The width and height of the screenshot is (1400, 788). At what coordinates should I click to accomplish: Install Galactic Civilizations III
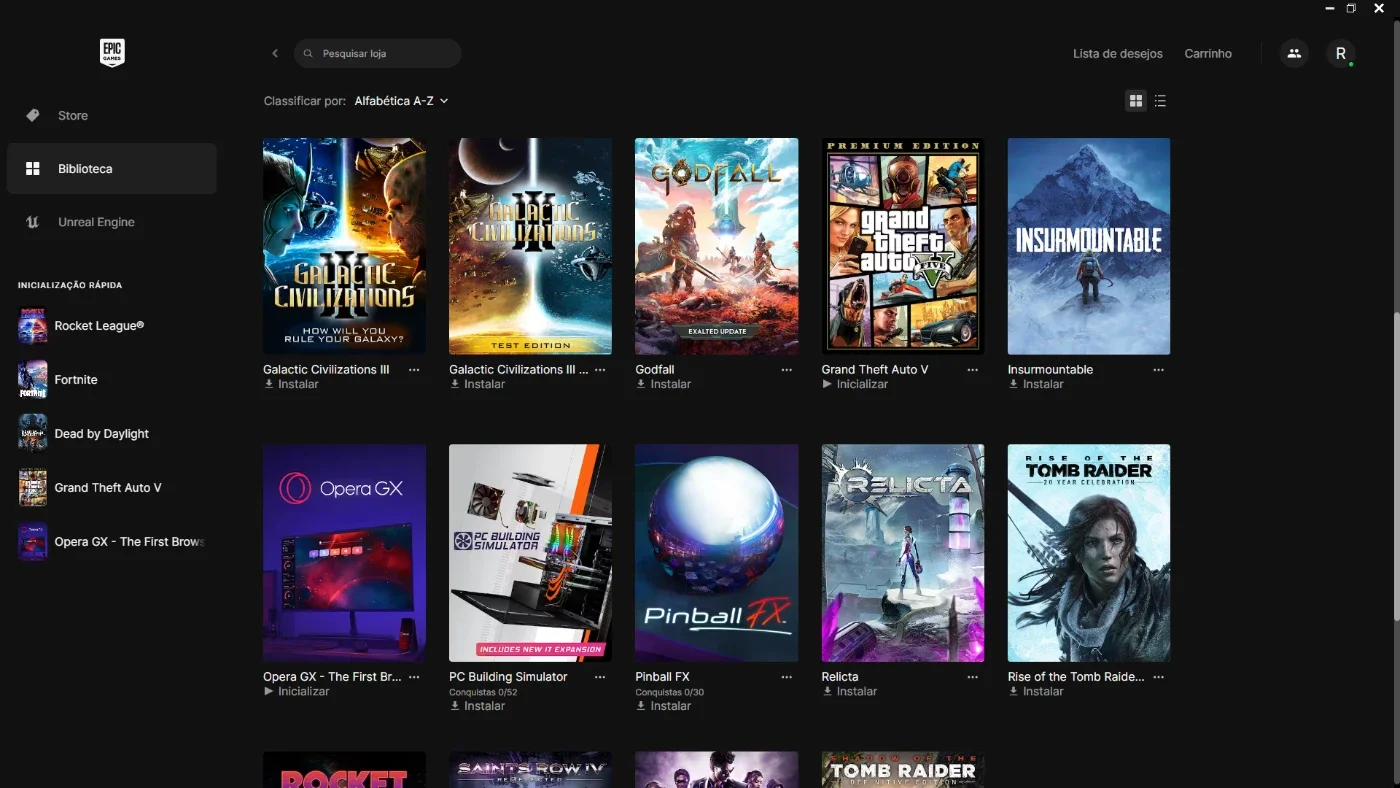point(292,384)
